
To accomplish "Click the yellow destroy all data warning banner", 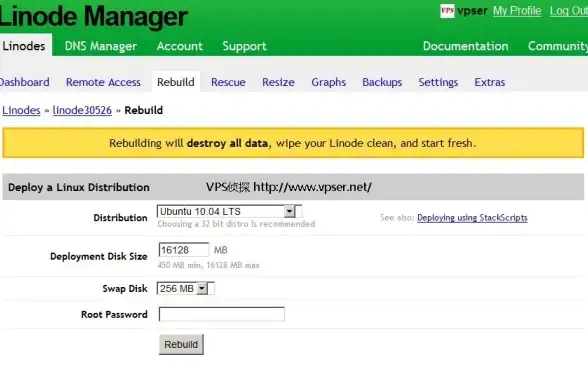I will [293, 143].
